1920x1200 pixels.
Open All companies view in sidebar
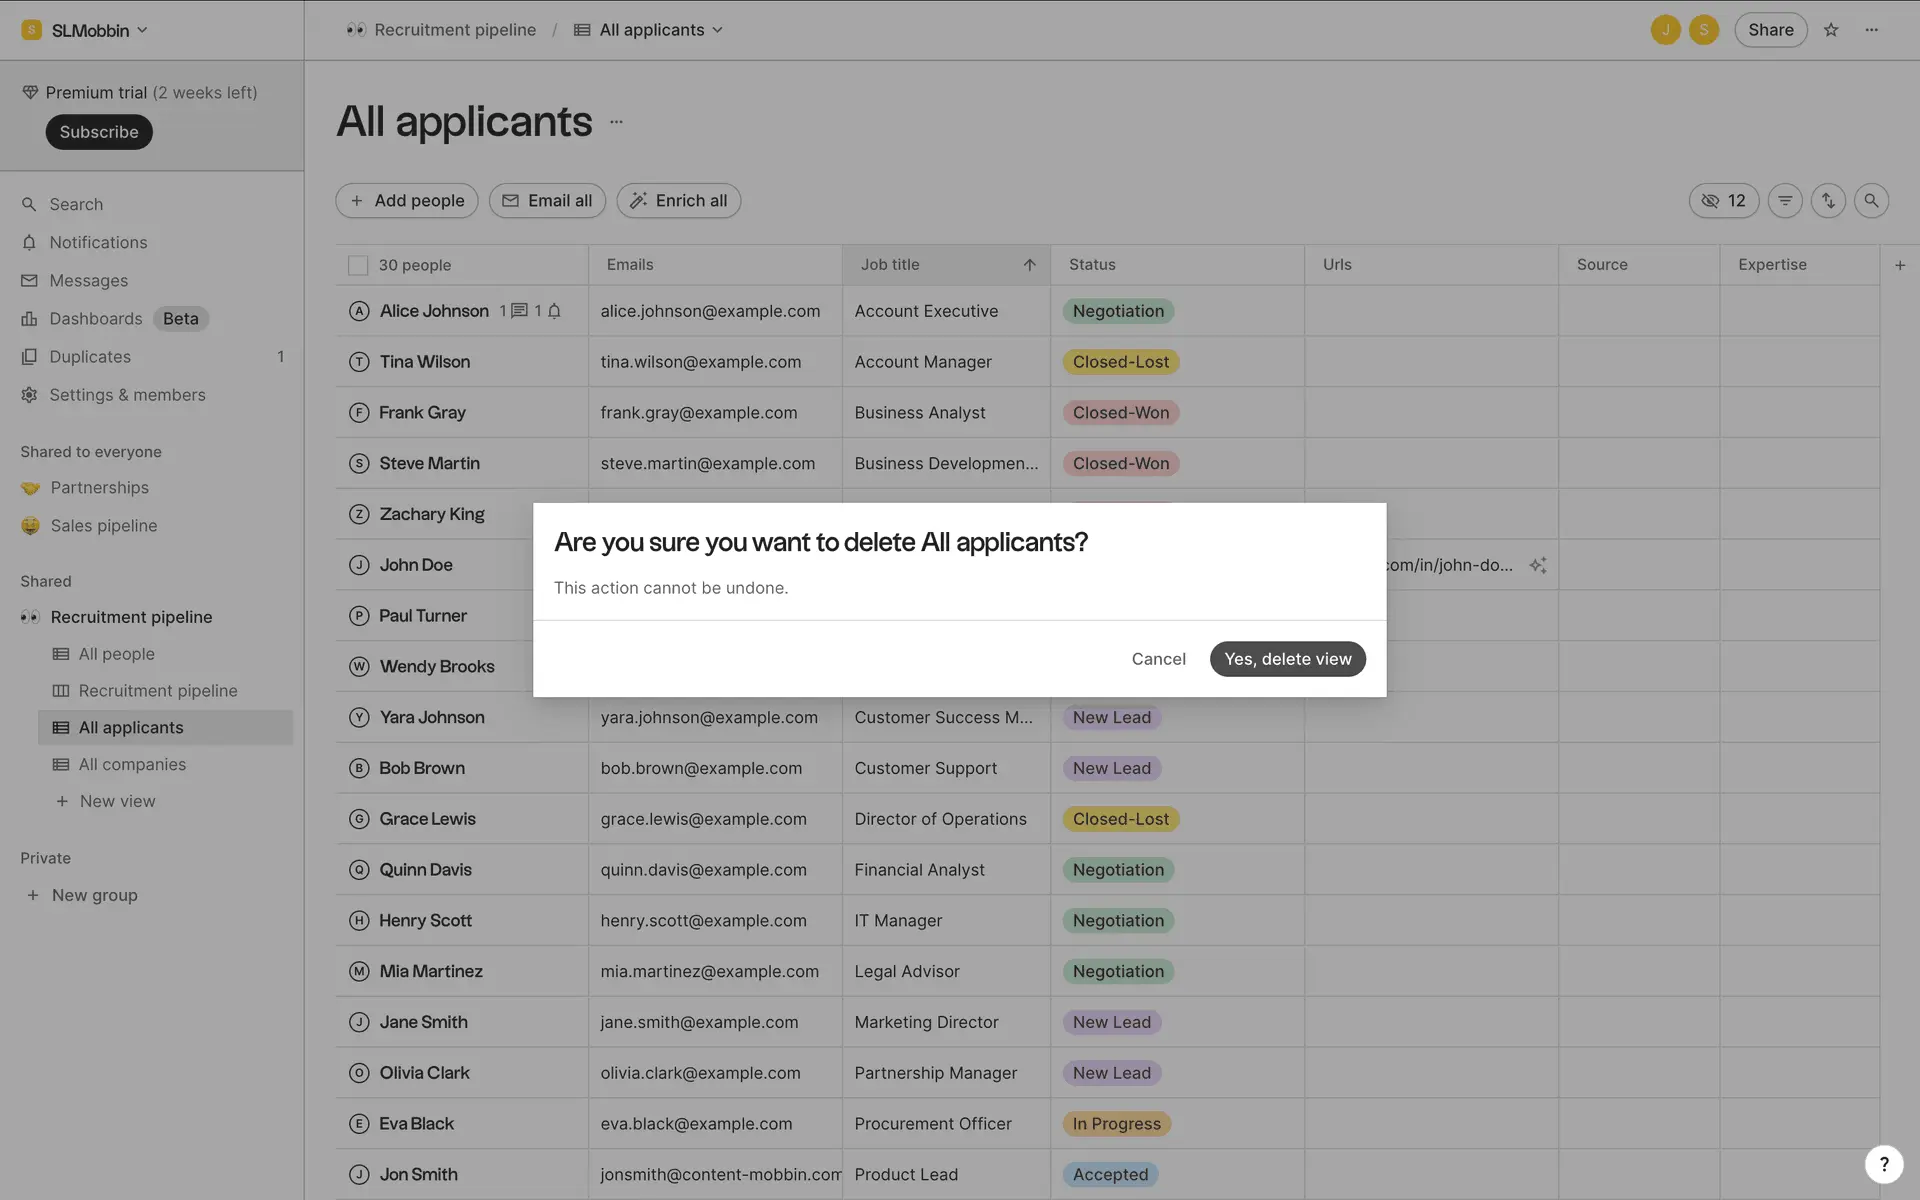(132, 764)
